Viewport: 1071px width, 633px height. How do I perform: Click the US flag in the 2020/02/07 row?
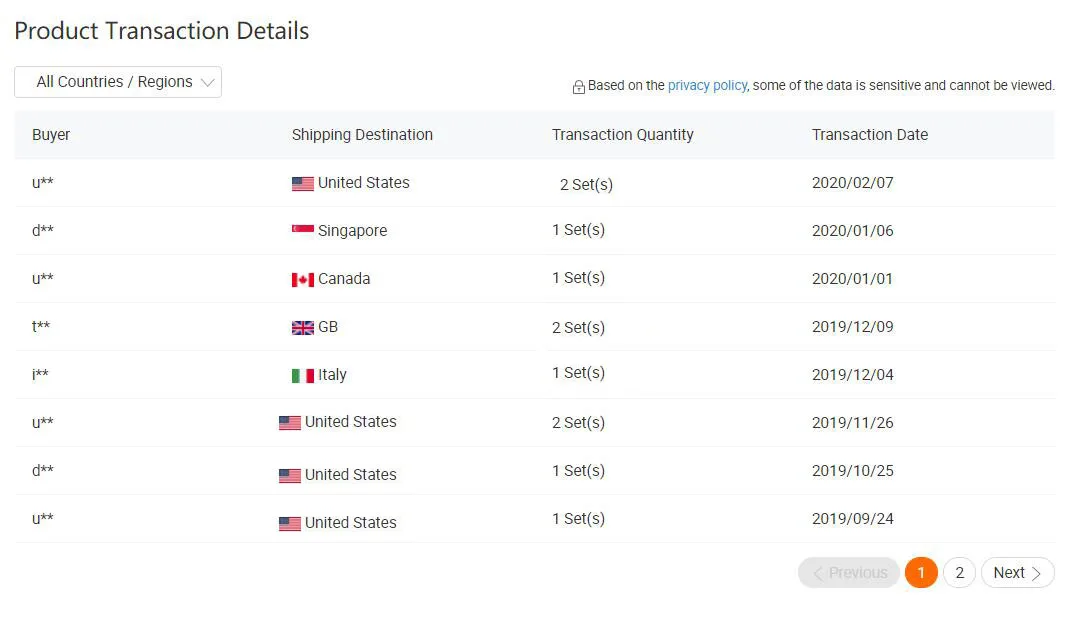coord(302,184)
